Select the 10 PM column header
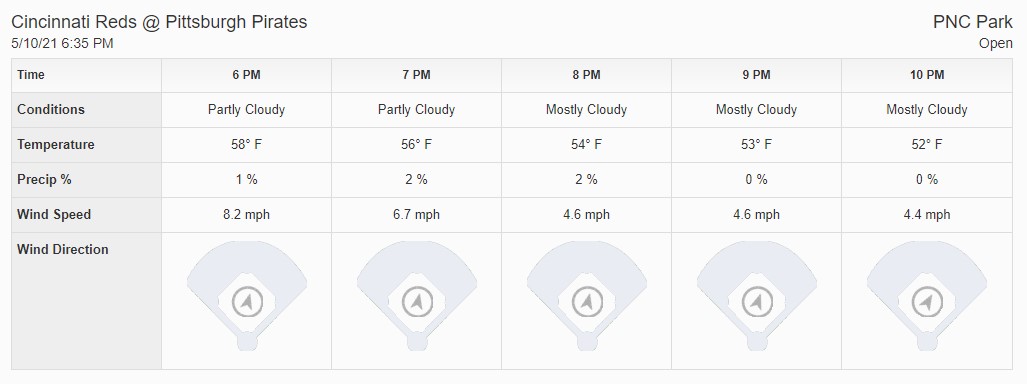The image size is (1027, 384). (x=927, y=75)
